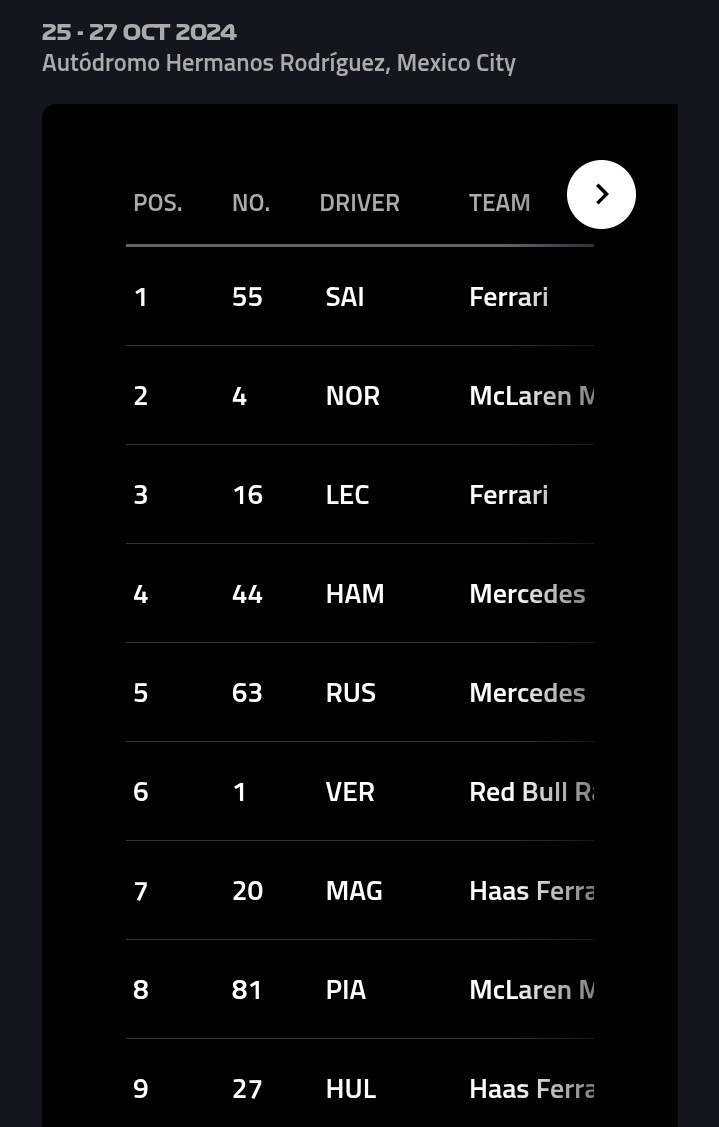The width and height of the screenshot is (719, 1127).
Task: Click driver LEC entry
Action: tap(347, 495)
